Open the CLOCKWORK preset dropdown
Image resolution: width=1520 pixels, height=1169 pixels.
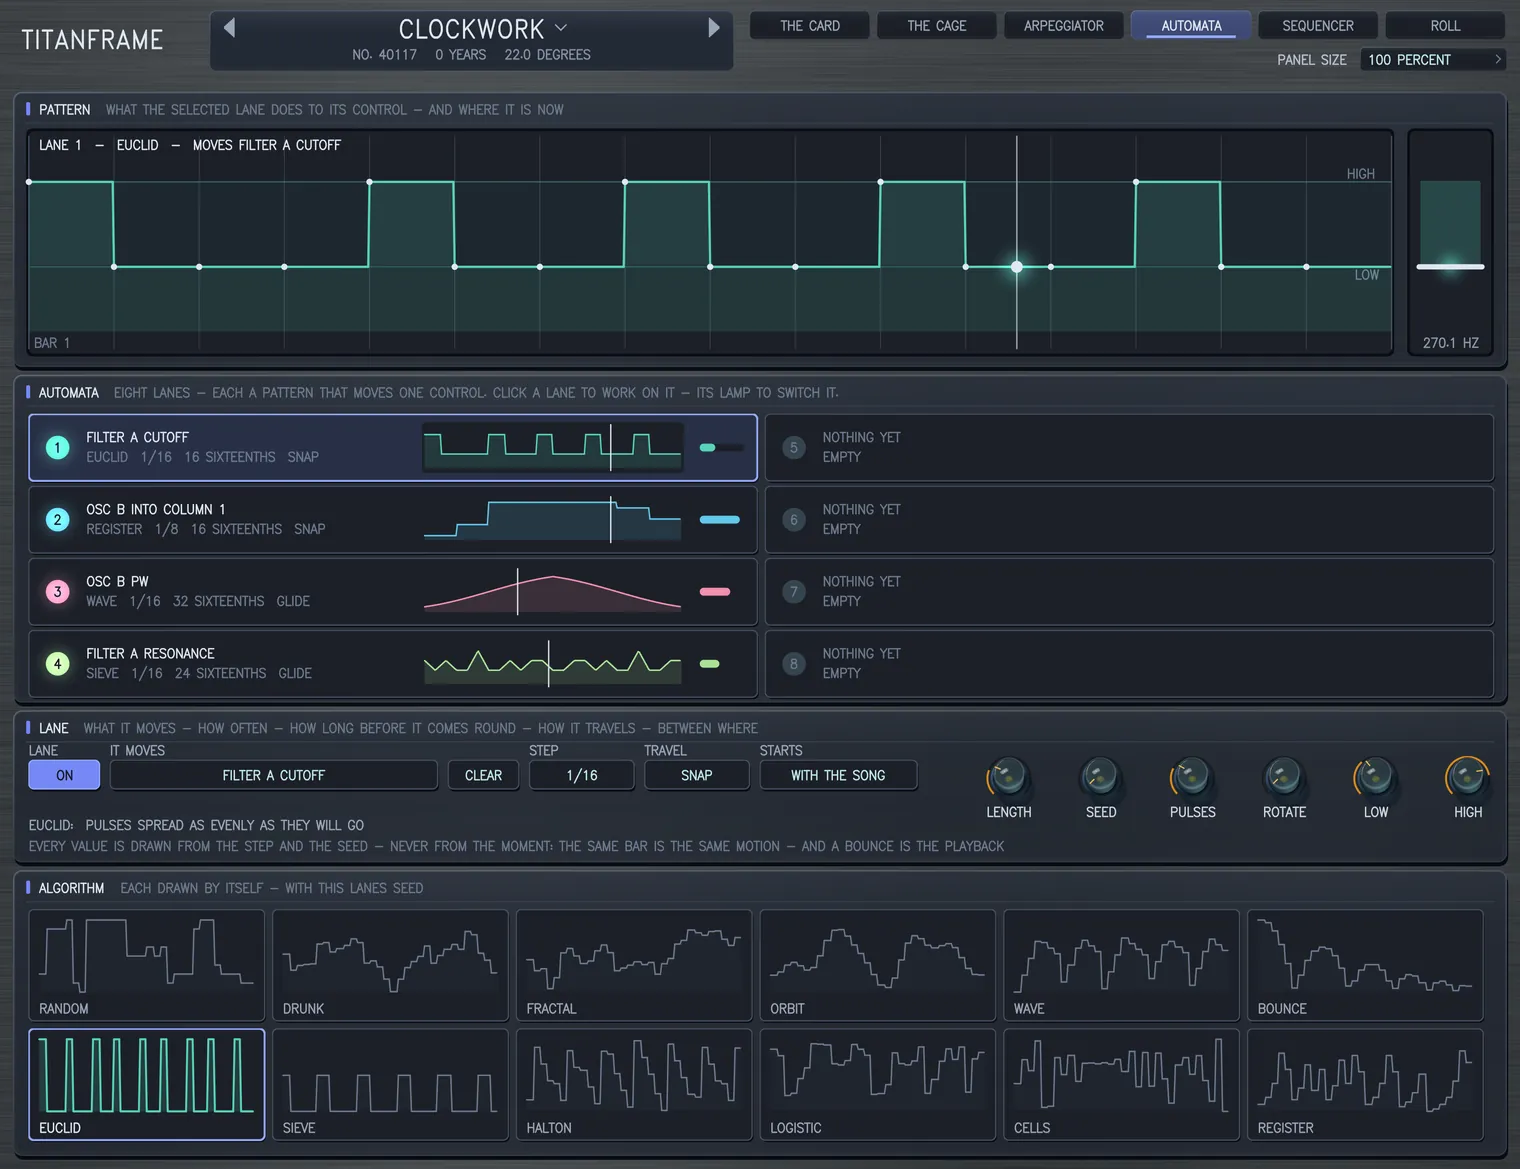(x=482, y=29)
